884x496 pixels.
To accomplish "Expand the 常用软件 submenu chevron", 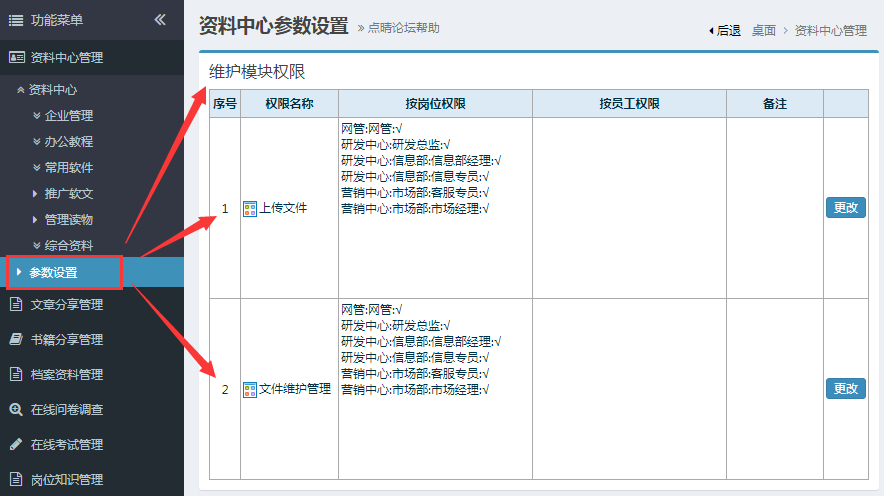I will [x=36, y=167].
